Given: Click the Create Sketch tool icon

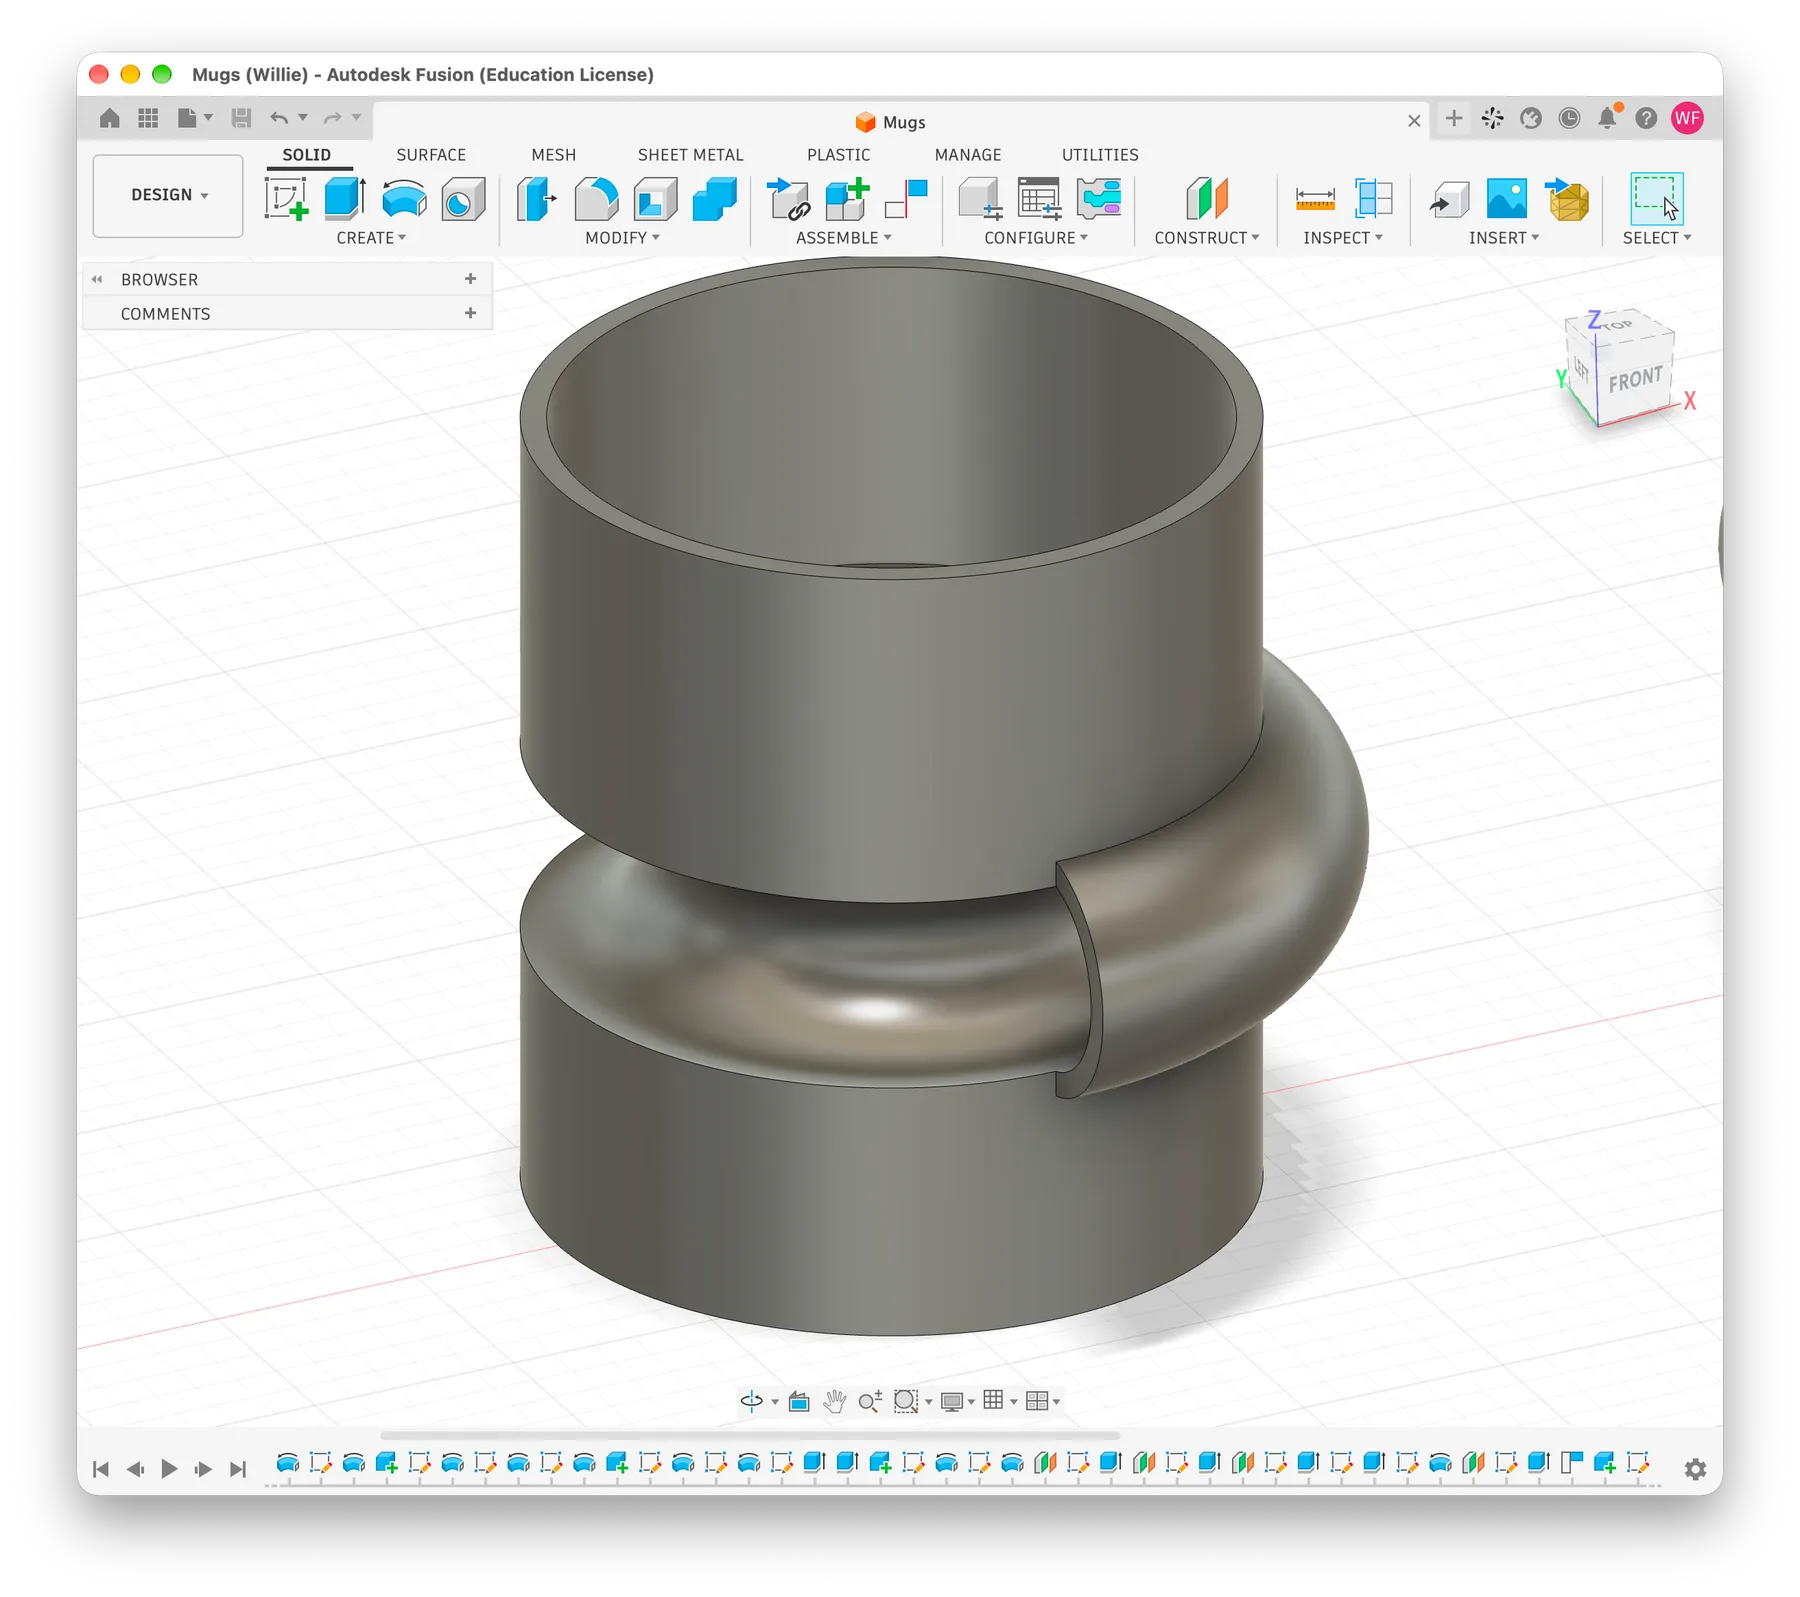Looking at the screenshot, I should click(x=286, y=198).
